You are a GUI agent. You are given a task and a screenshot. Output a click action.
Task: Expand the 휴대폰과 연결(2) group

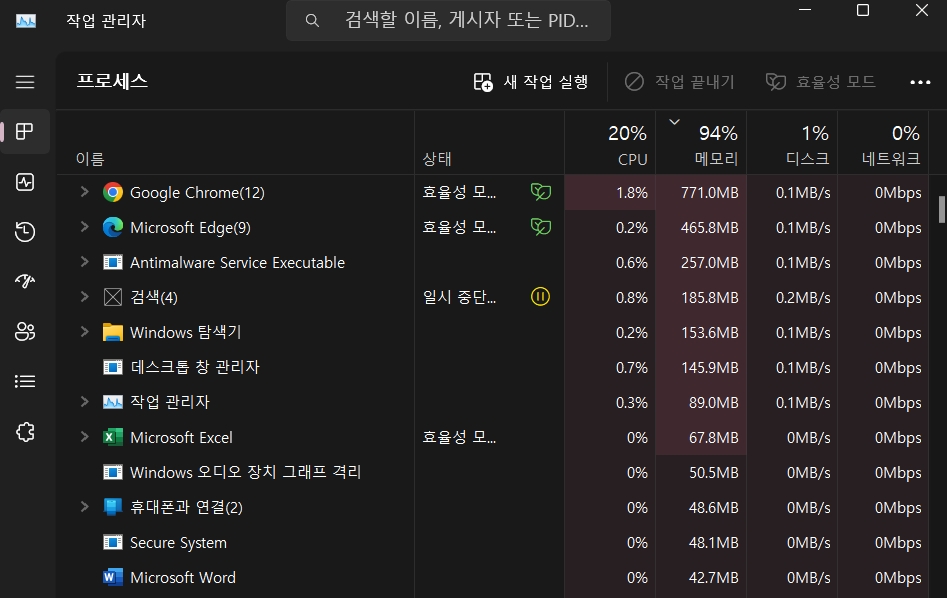tap(85, 506)
